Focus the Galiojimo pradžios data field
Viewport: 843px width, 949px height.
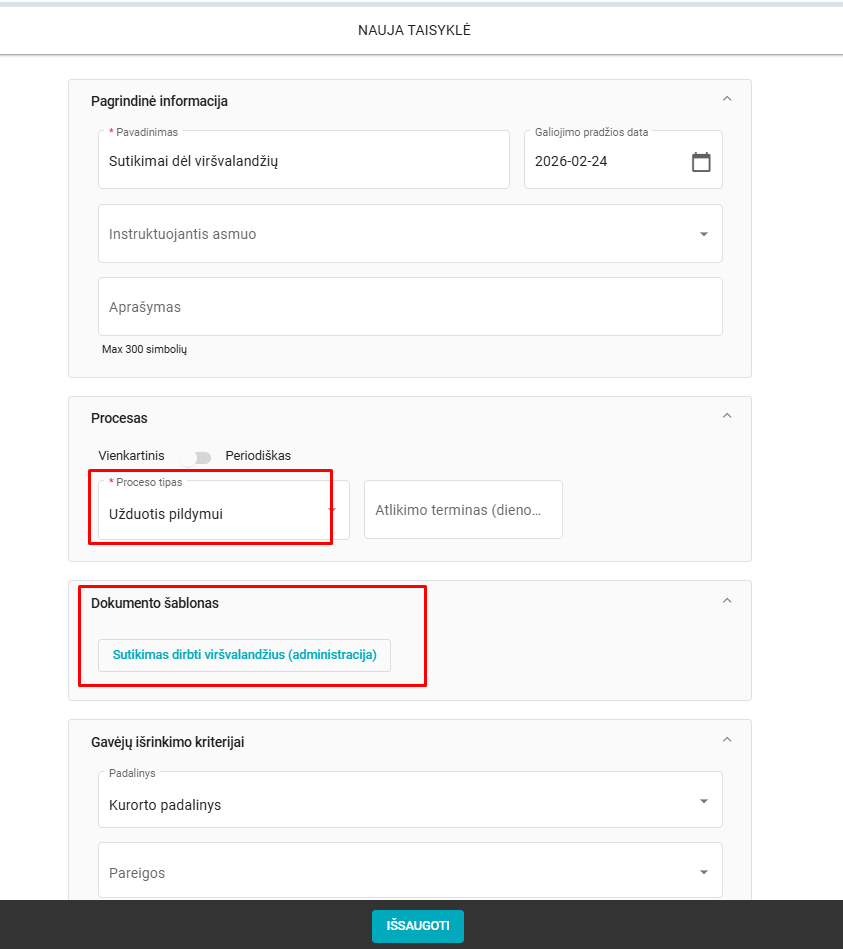[x=606, y=162]
